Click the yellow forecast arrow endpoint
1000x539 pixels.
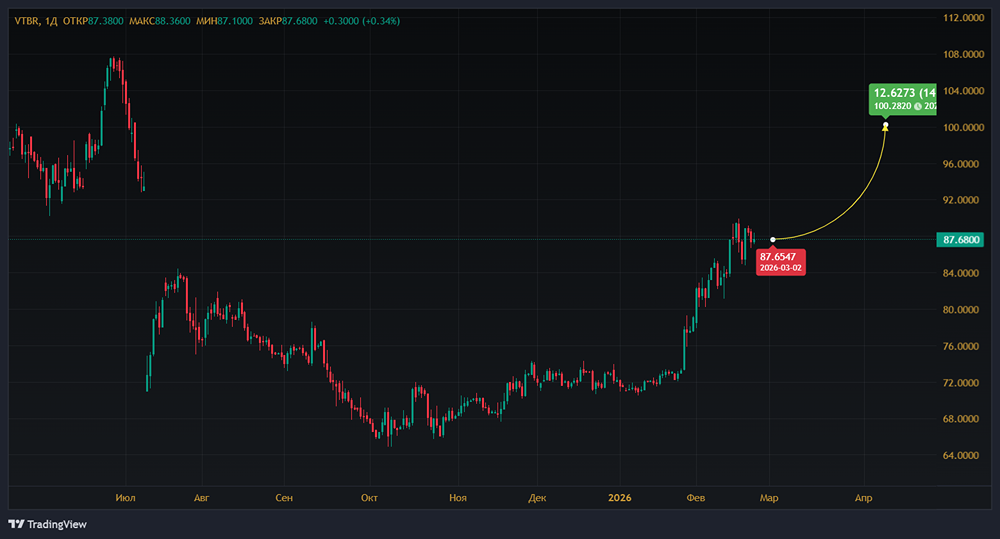click(x=885, y=126)
